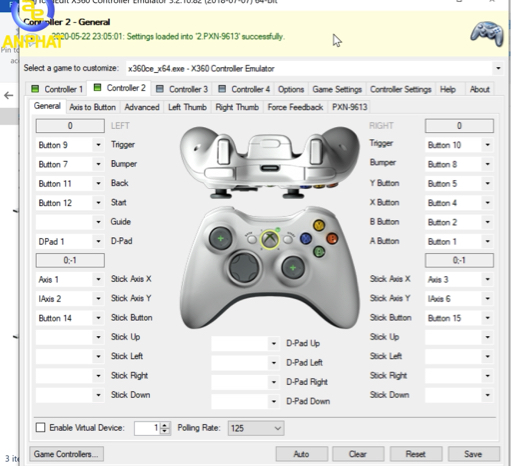Click the green status square on Controller 1
Screen dimensions: 511x466
[35, 89]
